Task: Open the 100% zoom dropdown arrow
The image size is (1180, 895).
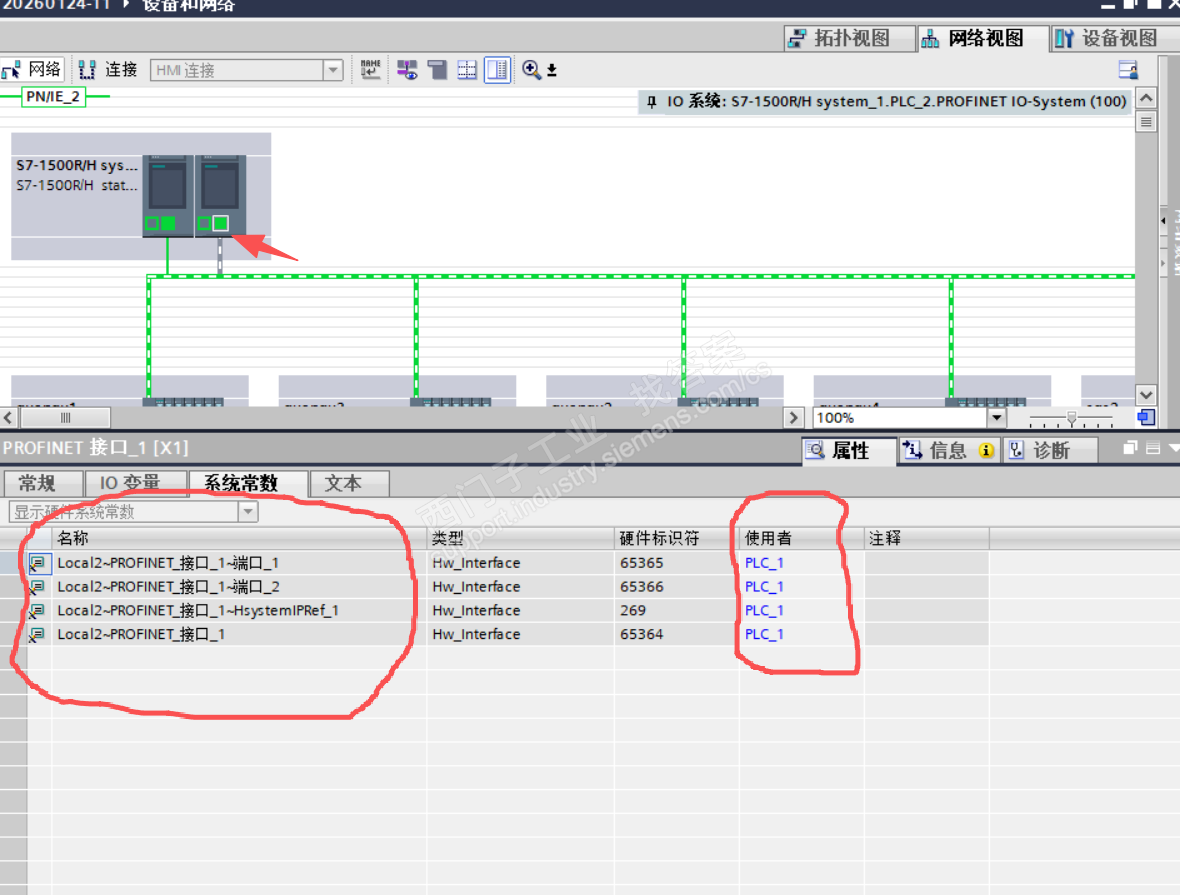Action: click(996, 418)
